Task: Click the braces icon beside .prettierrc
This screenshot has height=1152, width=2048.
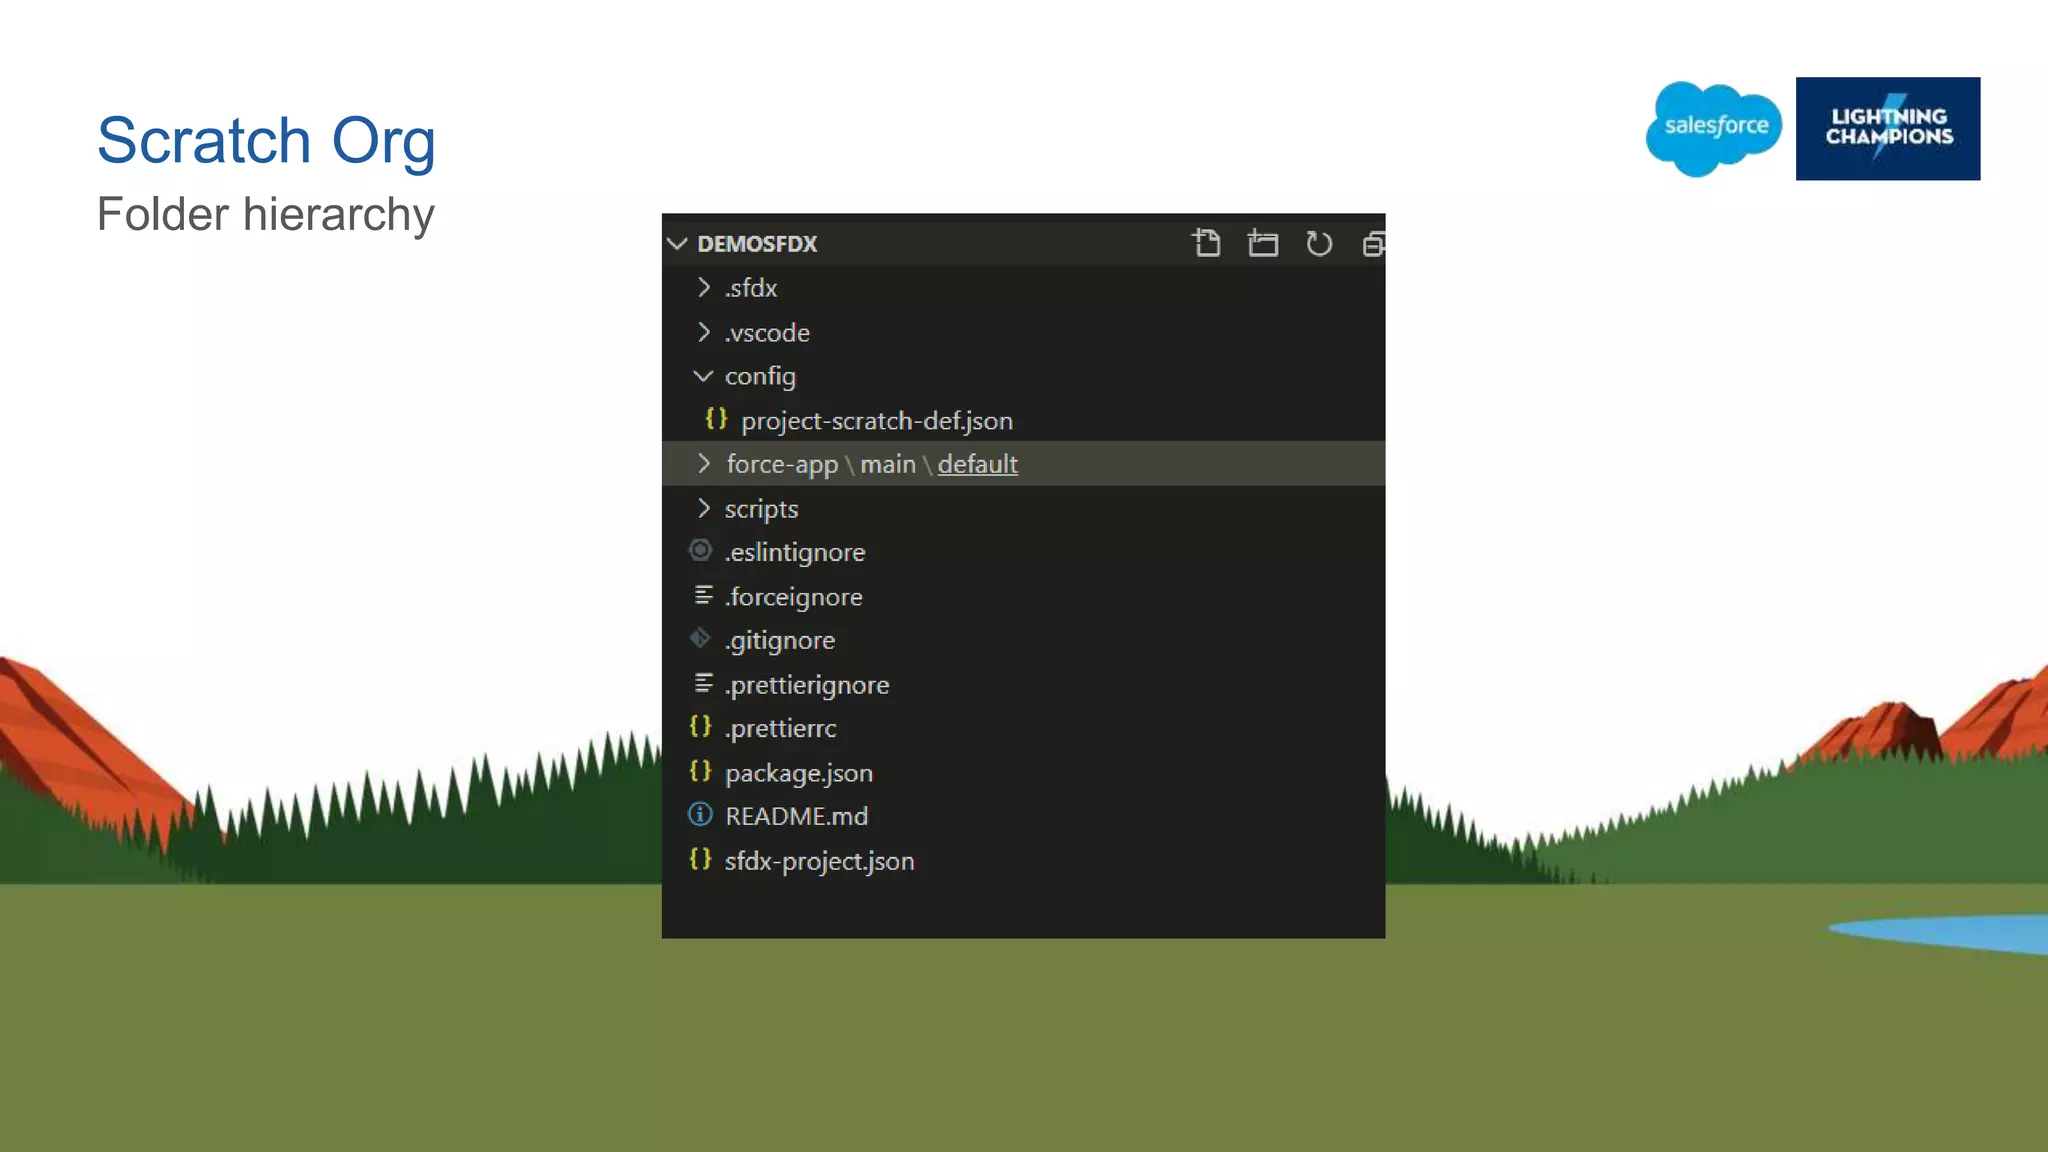Action: [x=700, y=727]
